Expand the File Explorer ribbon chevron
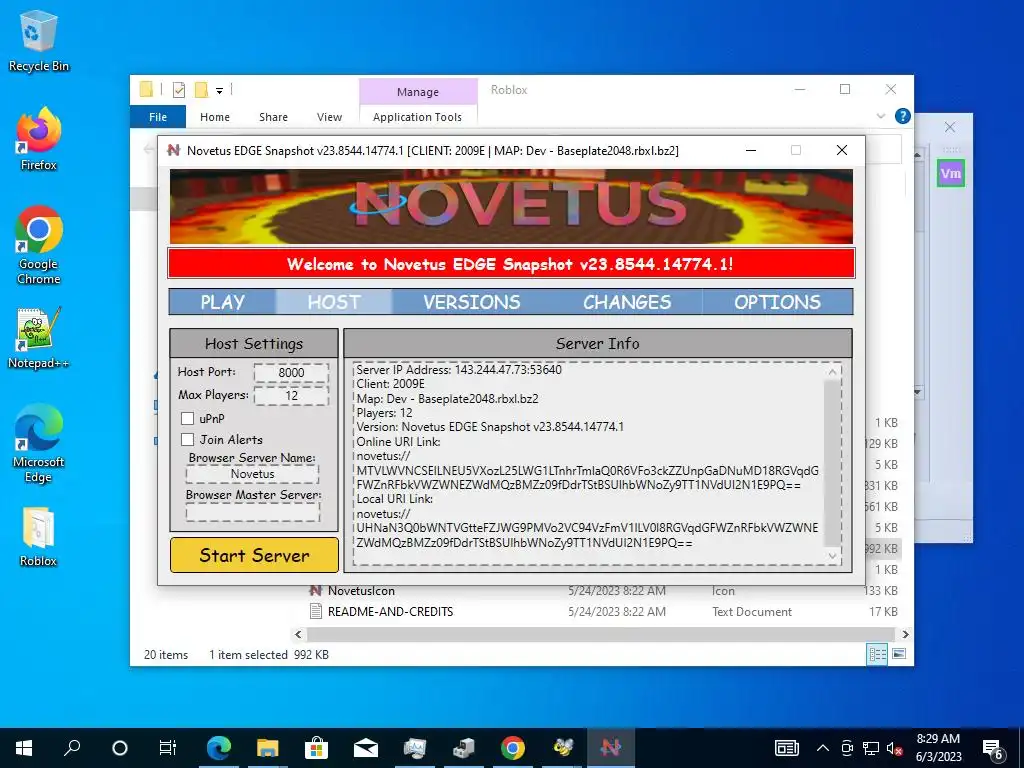 pyautogui.click(x=880, y=116)
